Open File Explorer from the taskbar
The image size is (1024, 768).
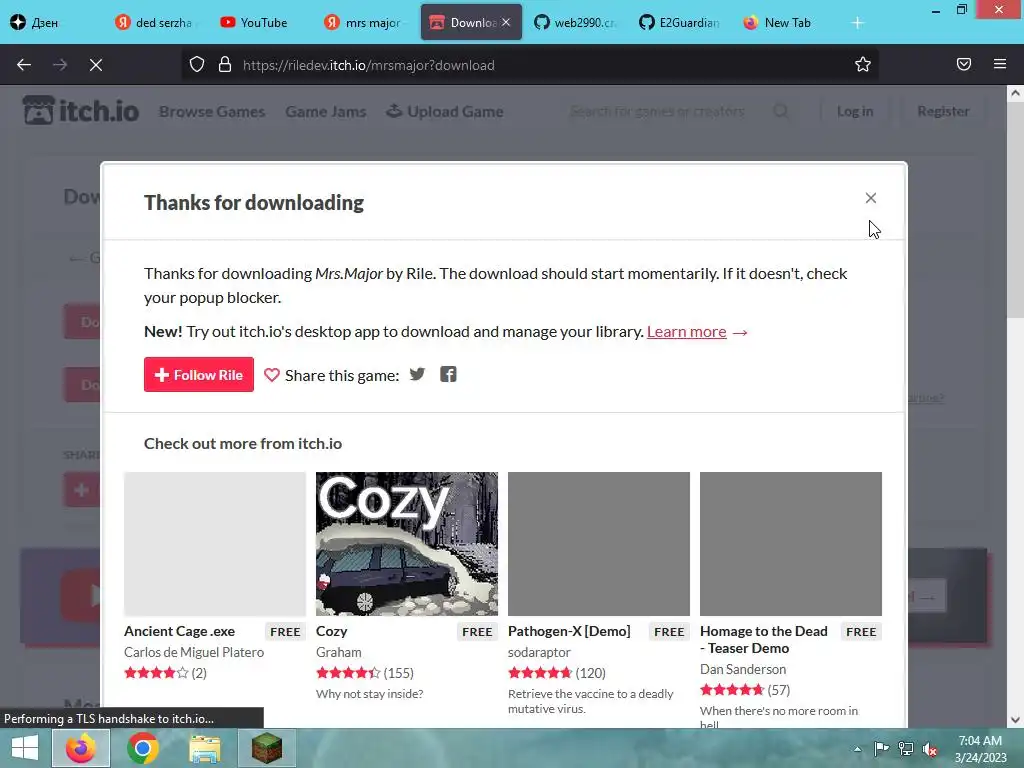(205, 748)
